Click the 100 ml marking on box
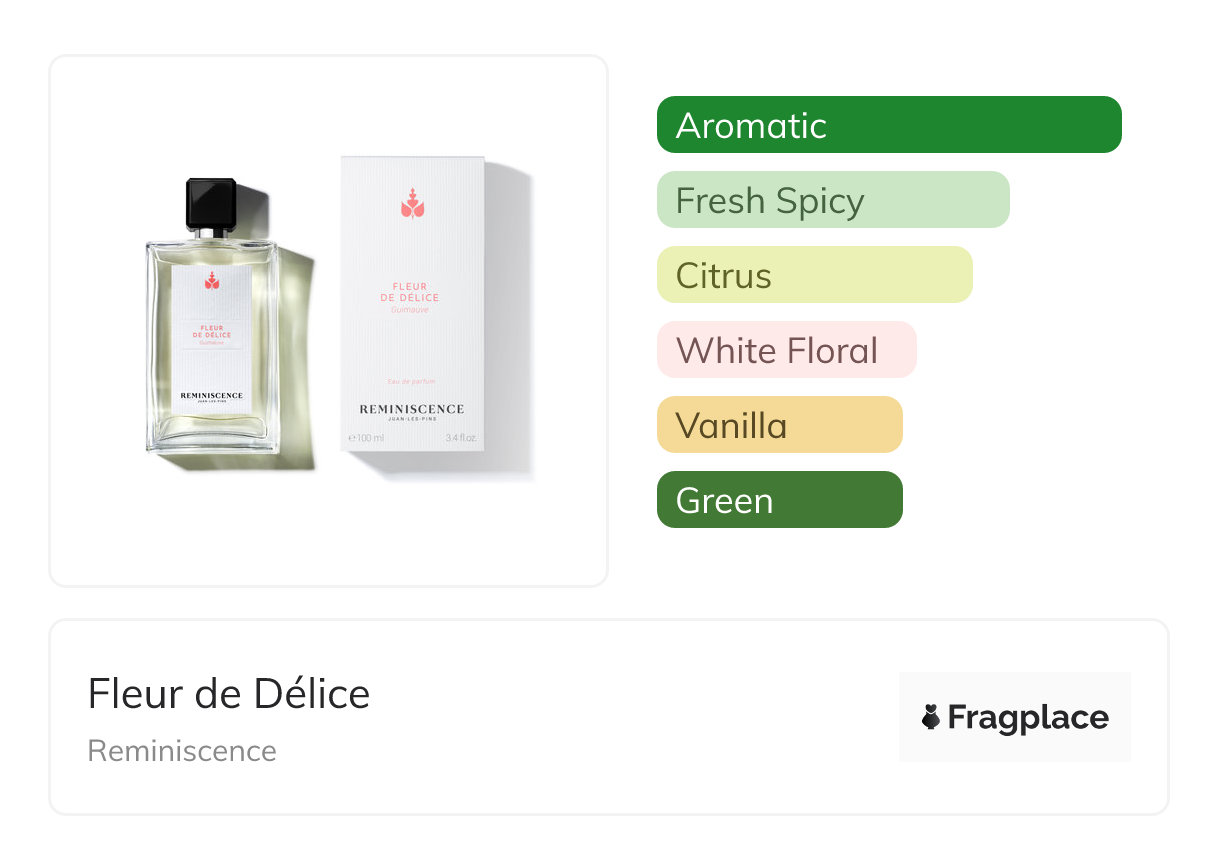 point(366,438)
